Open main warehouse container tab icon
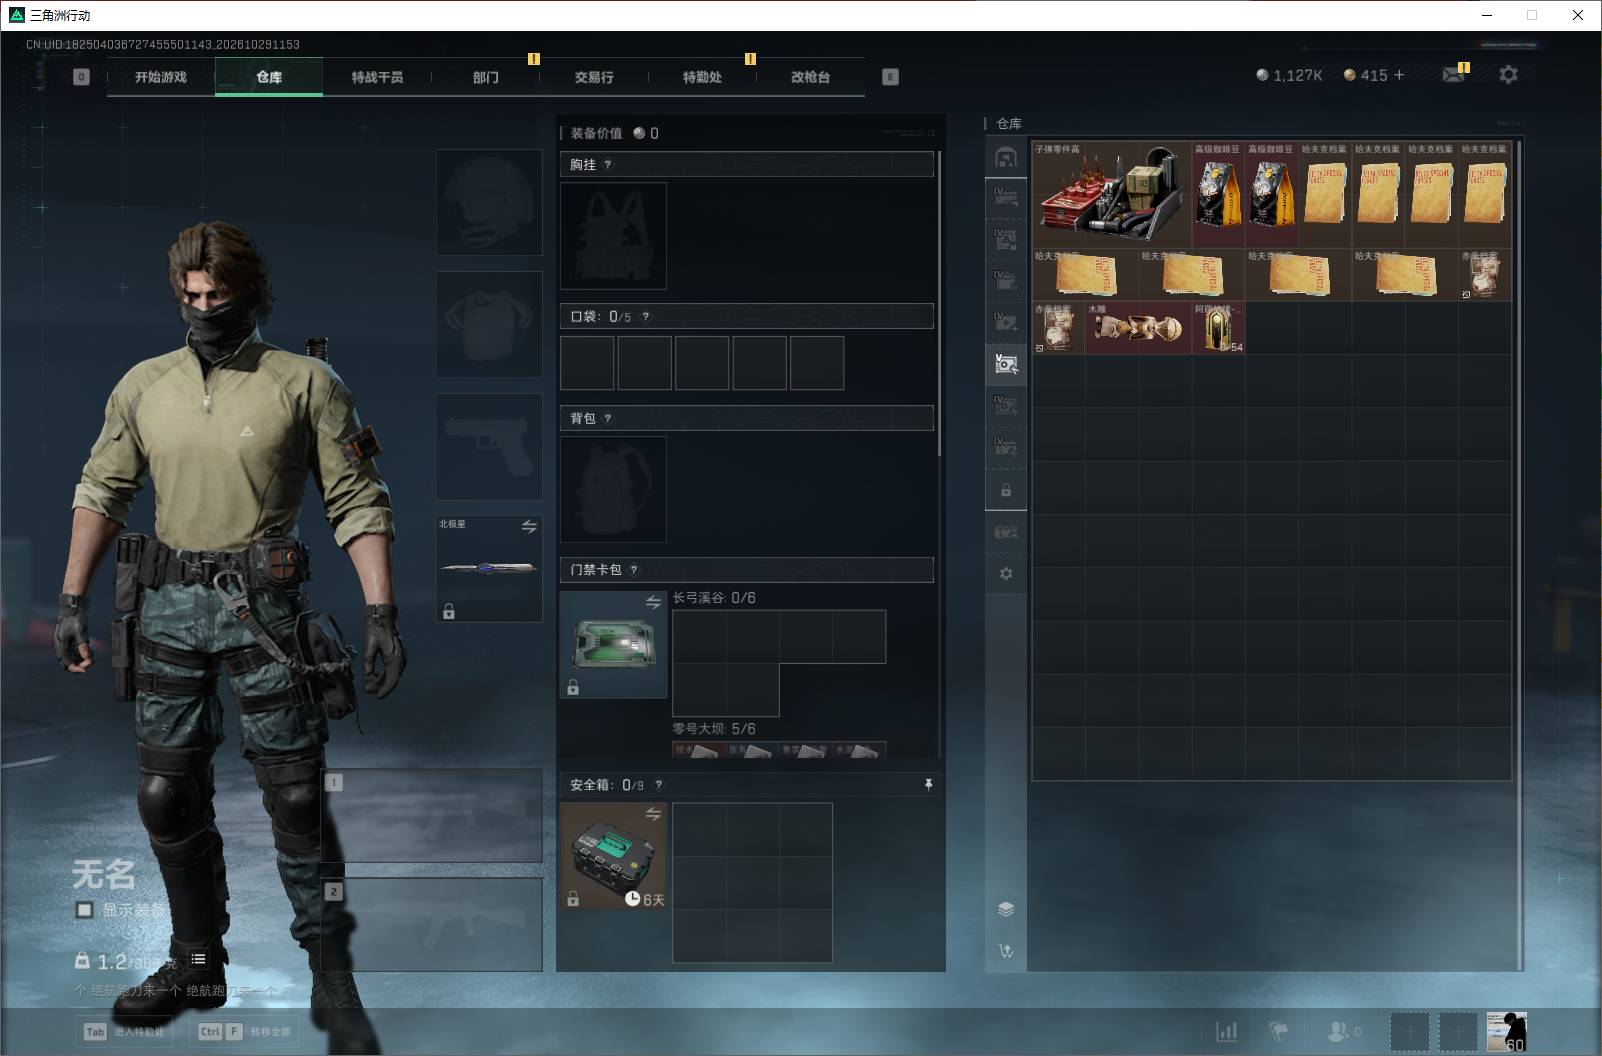Screen dimensions: 1602x1056 point(1006,157)
